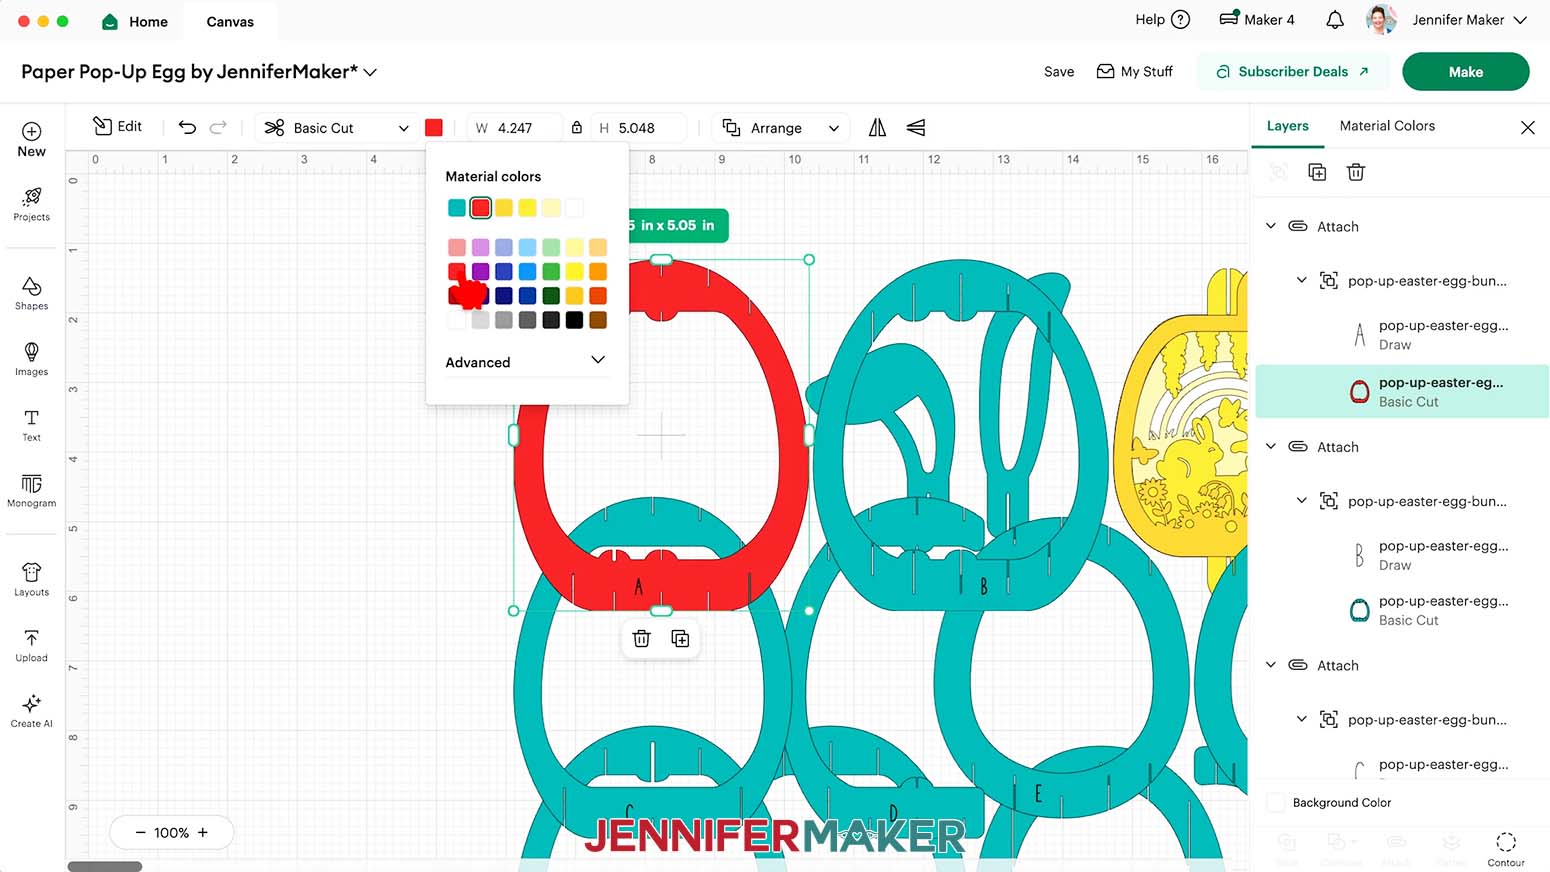
Task: Undo the last action
Action: 187,127
